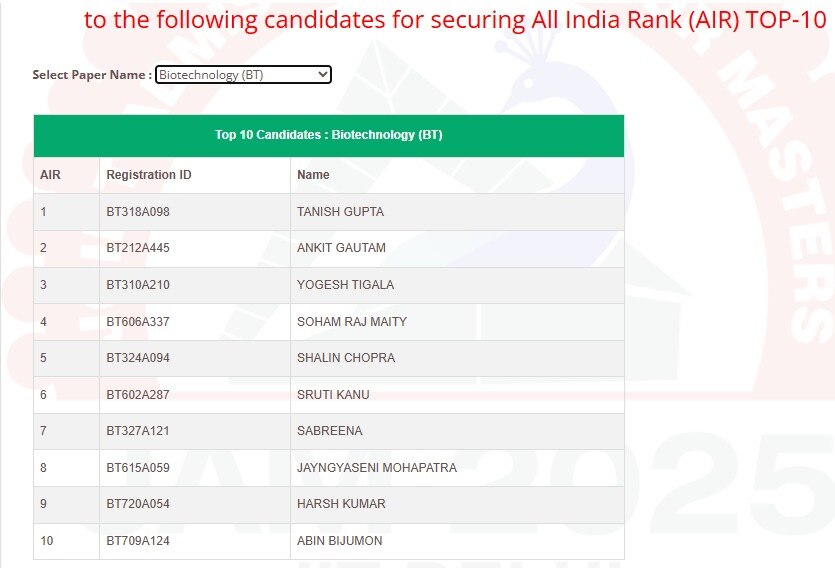
Task: Click registration ID BT327A121
Action: click(138, 431)
